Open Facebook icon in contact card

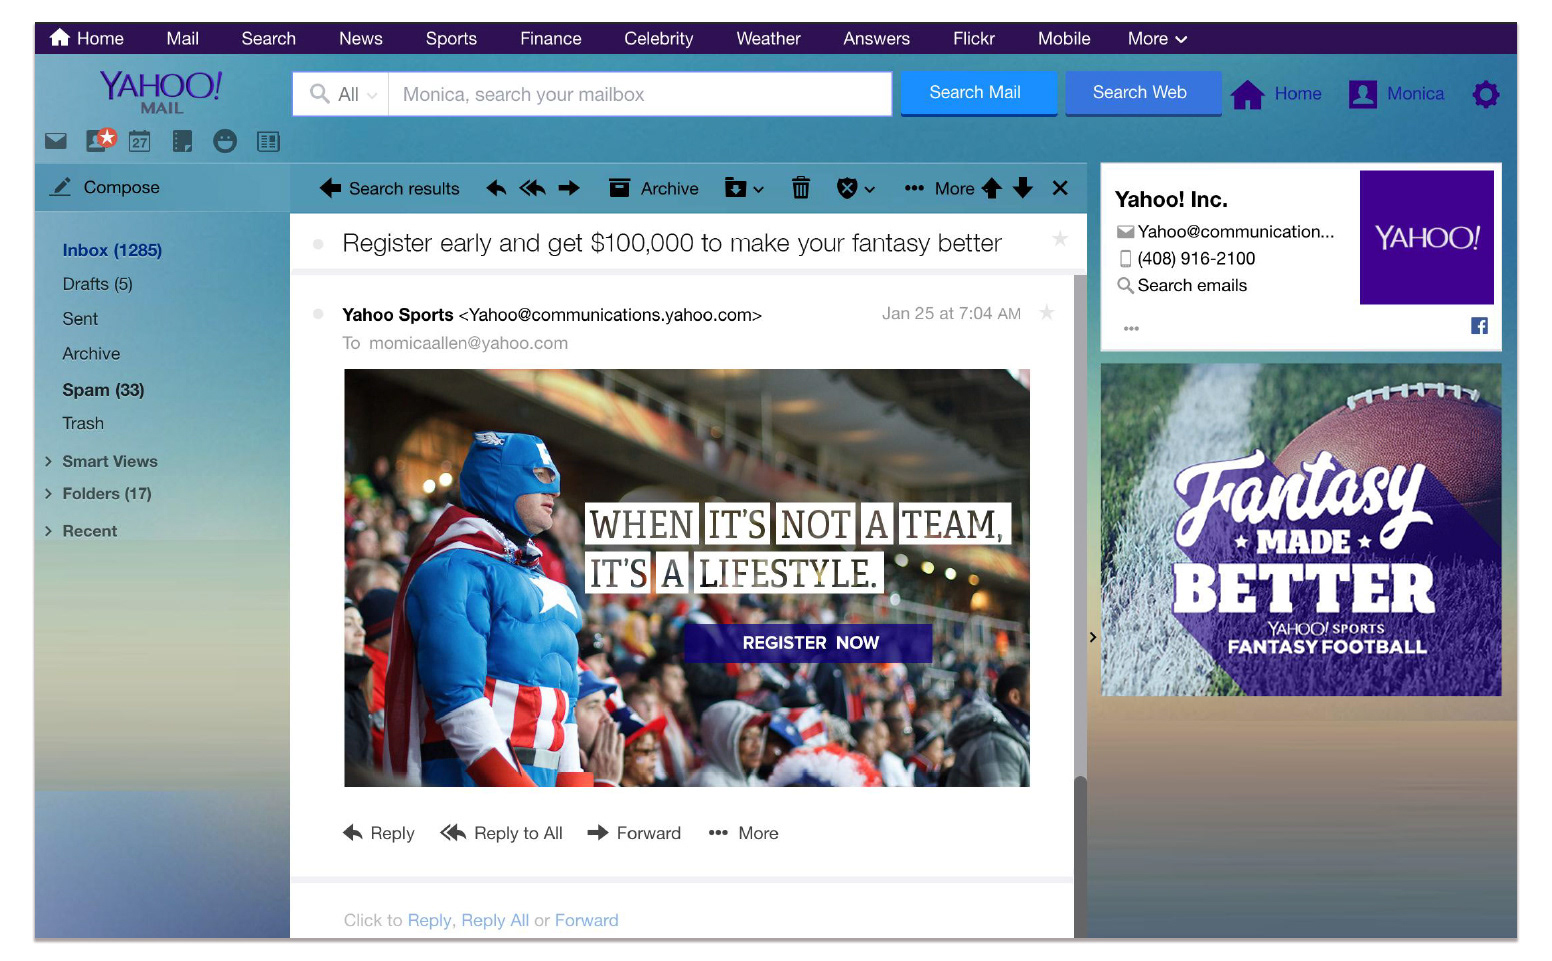click(x=1479, y=326)
